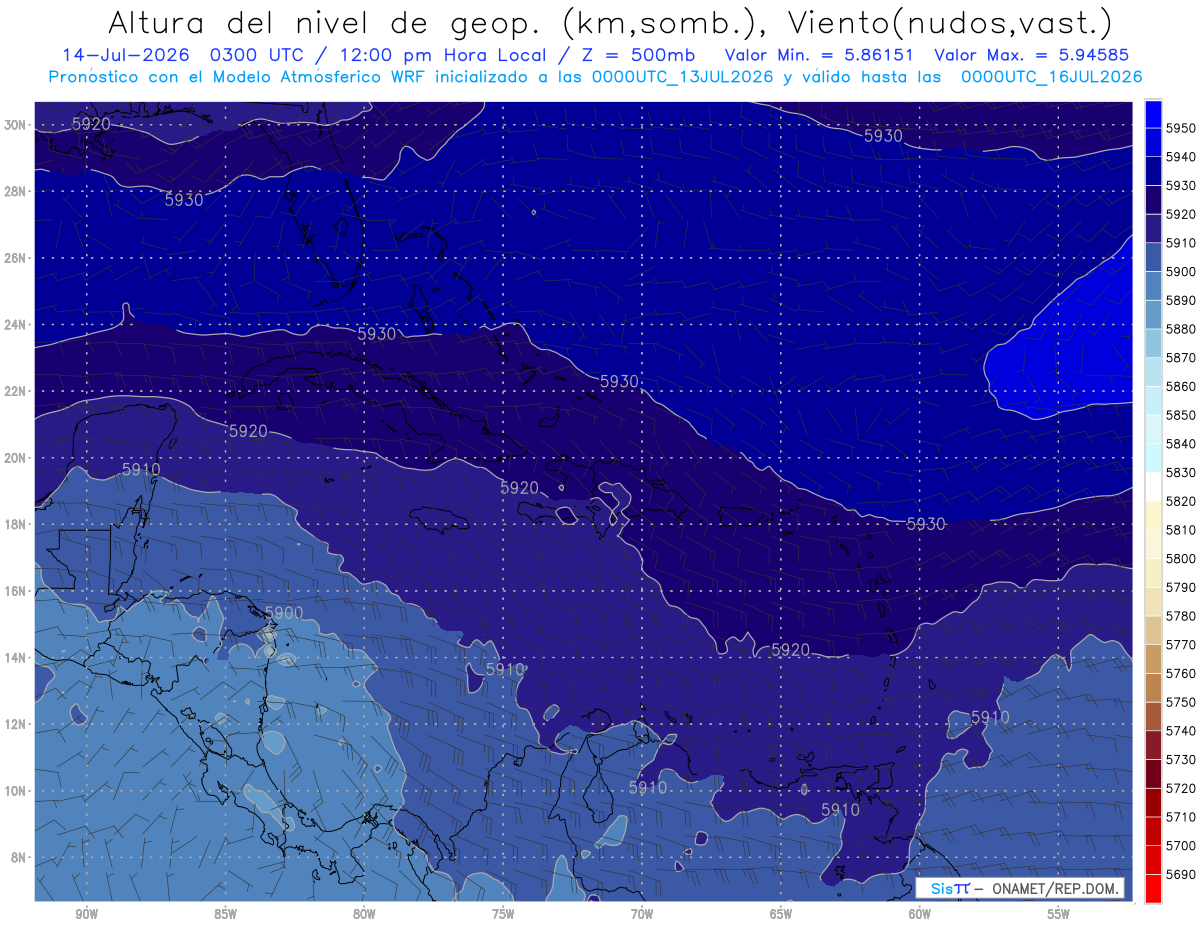The height and width of the screenshot is (927, 1200).
Task: Click the 12N latitude axis label
Action: [x=16, y=724]
